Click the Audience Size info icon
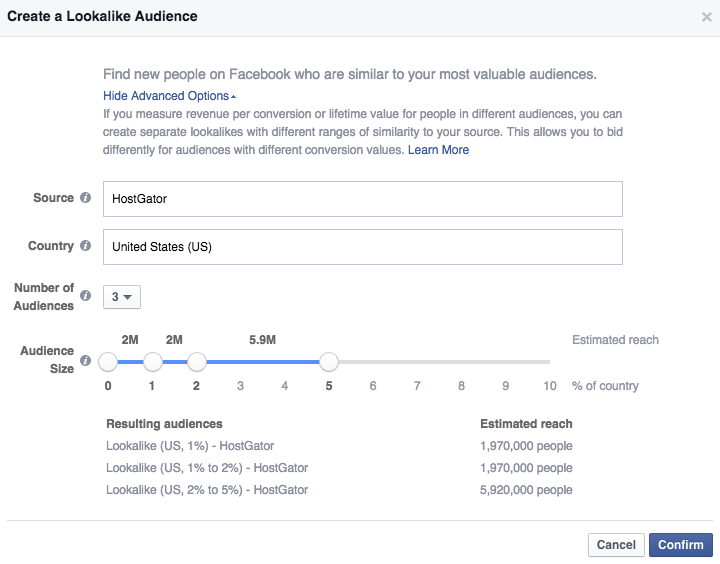720x564 pixels. tap(85, 360)
